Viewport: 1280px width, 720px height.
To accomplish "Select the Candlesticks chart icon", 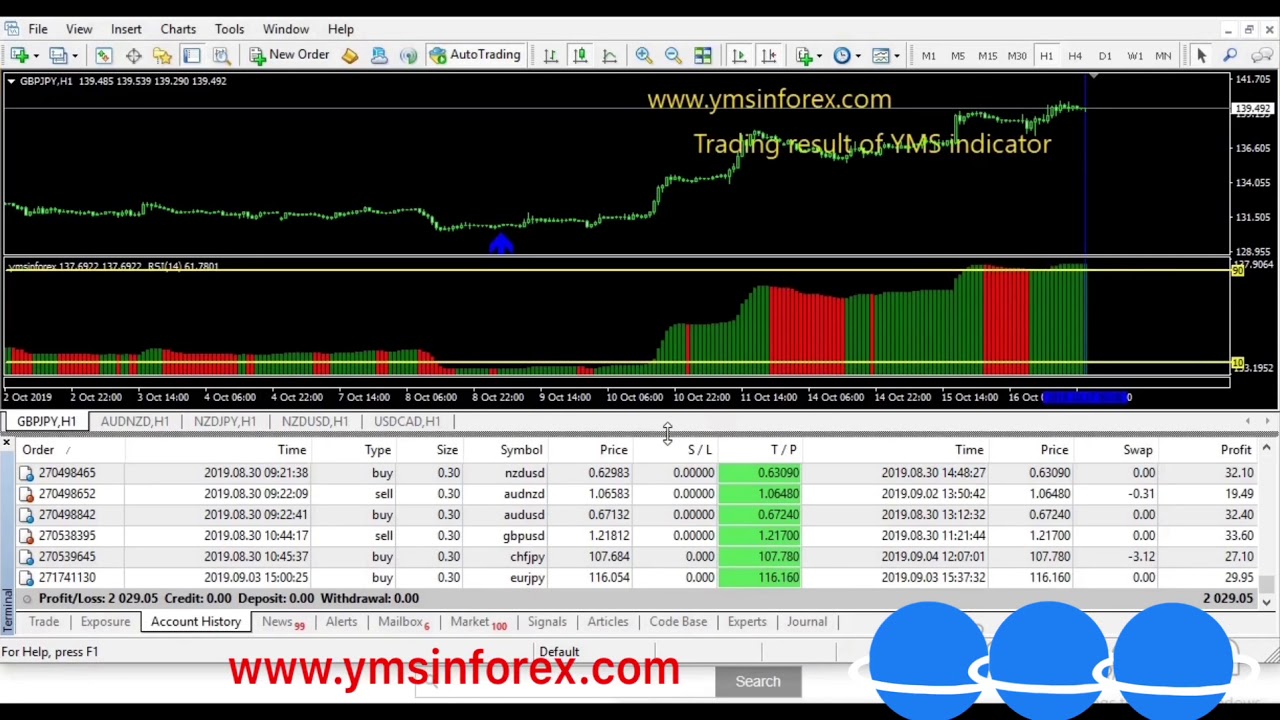I will coord(580,55).
